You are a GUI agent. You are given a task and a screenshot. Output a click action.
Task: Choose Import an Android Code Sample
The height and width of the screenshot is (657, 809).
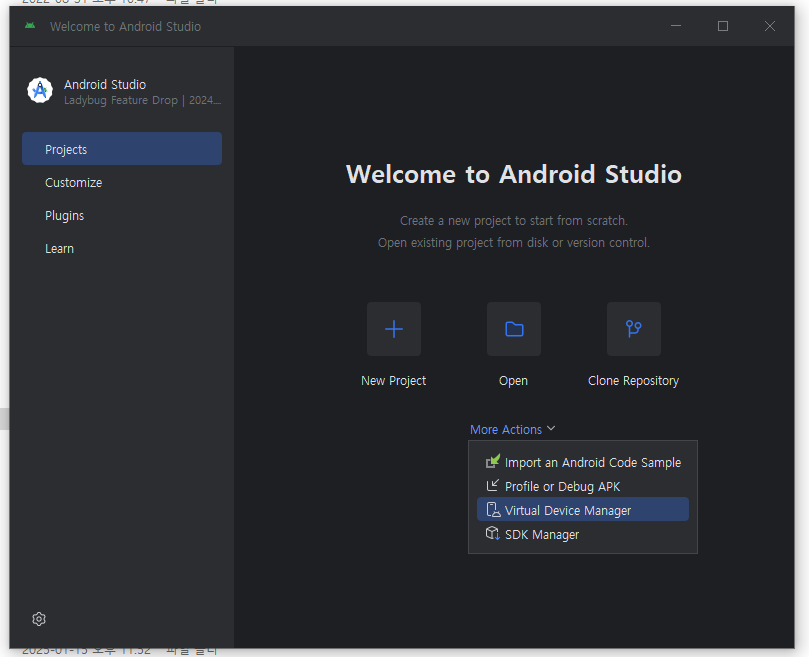click(x=583, y=462)
